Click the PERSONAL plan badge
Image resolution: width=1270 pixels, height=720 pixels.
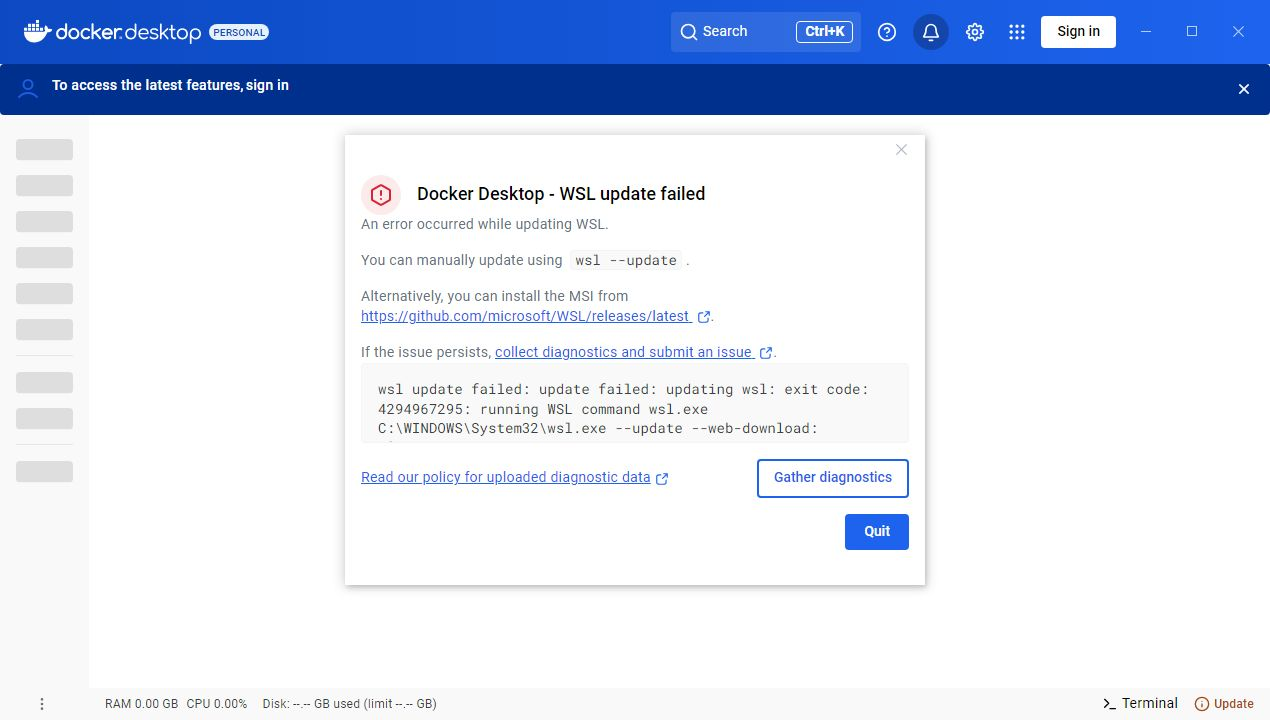[239, 32]
